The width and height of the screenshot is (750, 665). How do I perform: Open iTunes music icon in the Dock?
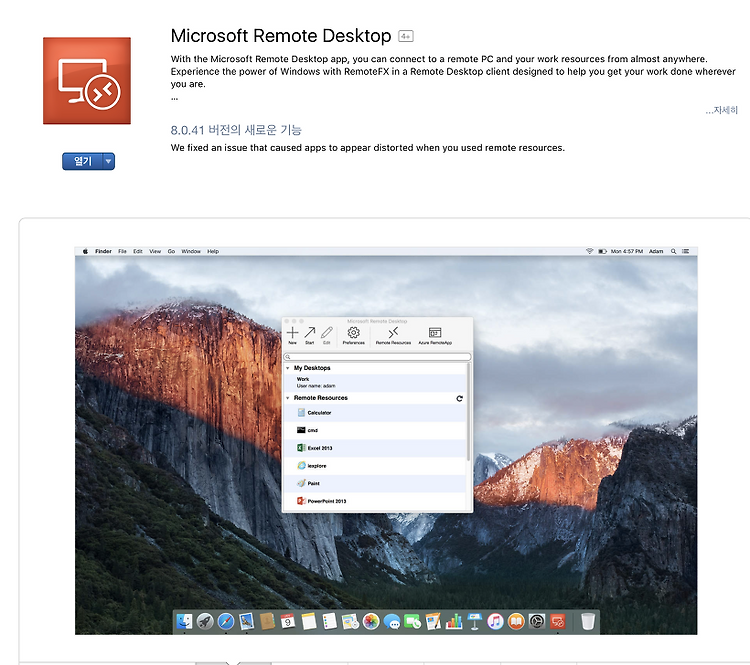[x=496, y=621]
